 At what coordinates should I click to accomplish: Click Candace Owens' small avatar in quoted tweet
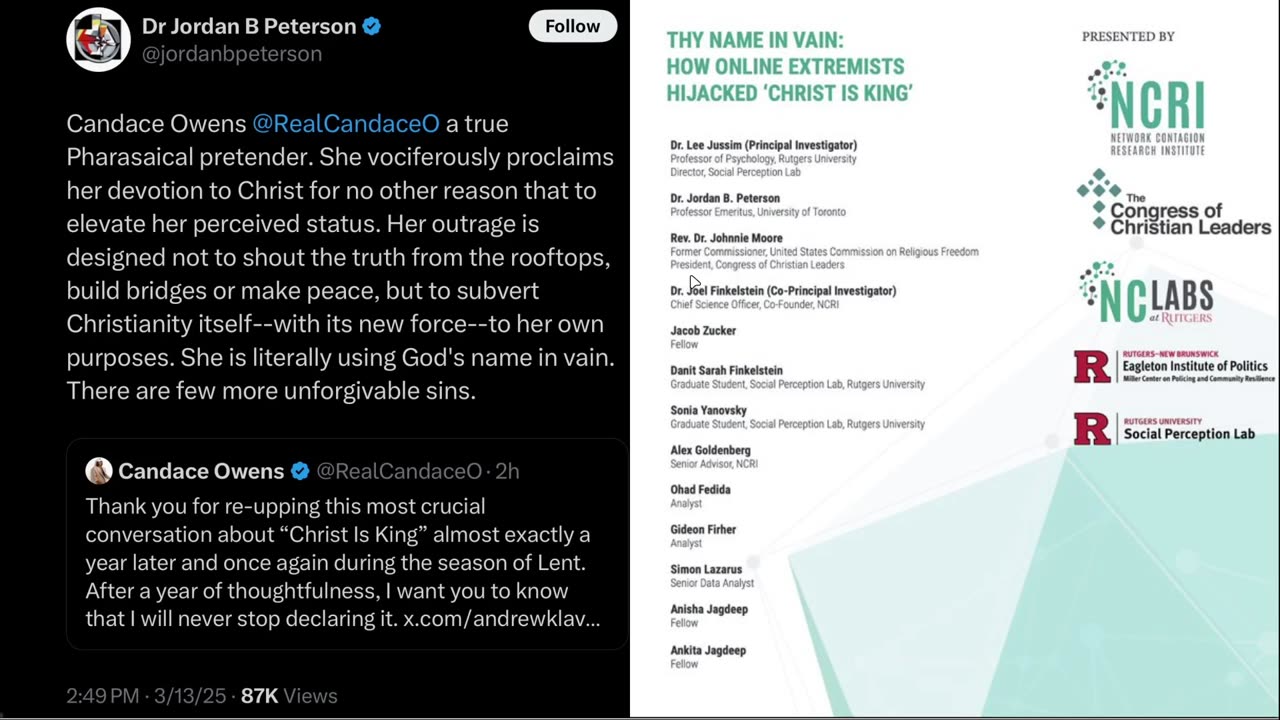[x=99, y=471]
